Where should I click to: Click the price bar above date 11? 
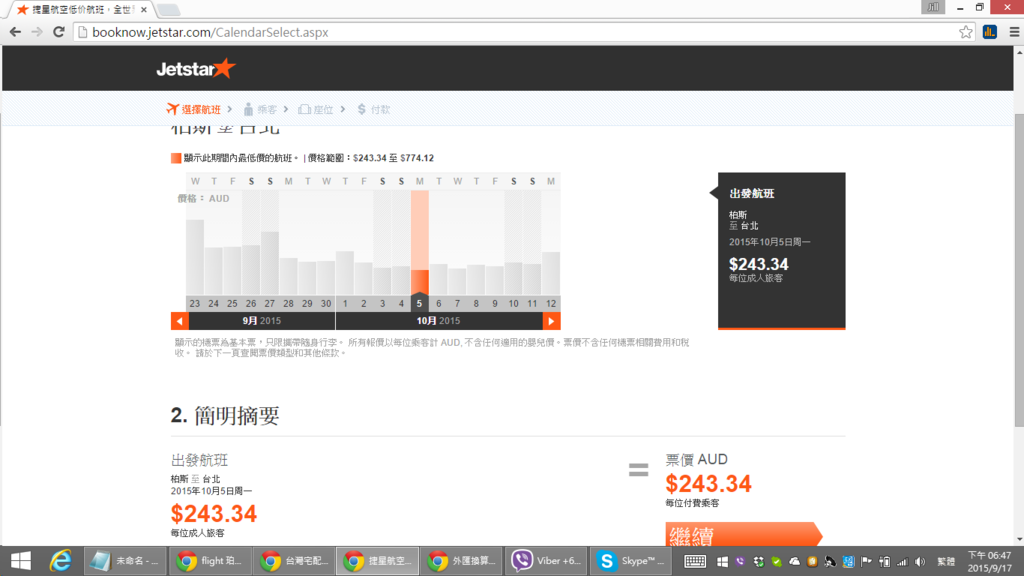[532, 279]
